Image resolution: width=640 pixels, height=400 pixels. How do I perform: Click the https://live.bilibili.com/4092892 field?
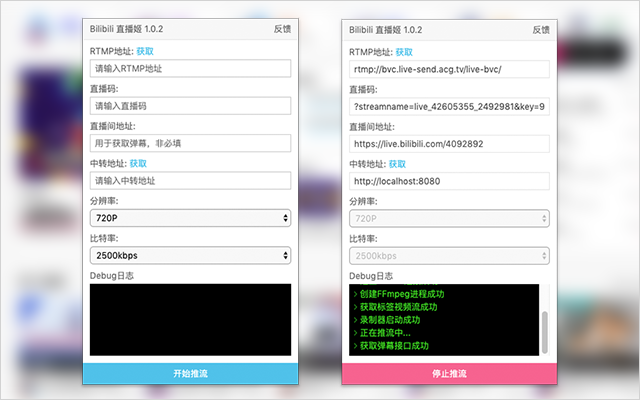coord(449,144)
